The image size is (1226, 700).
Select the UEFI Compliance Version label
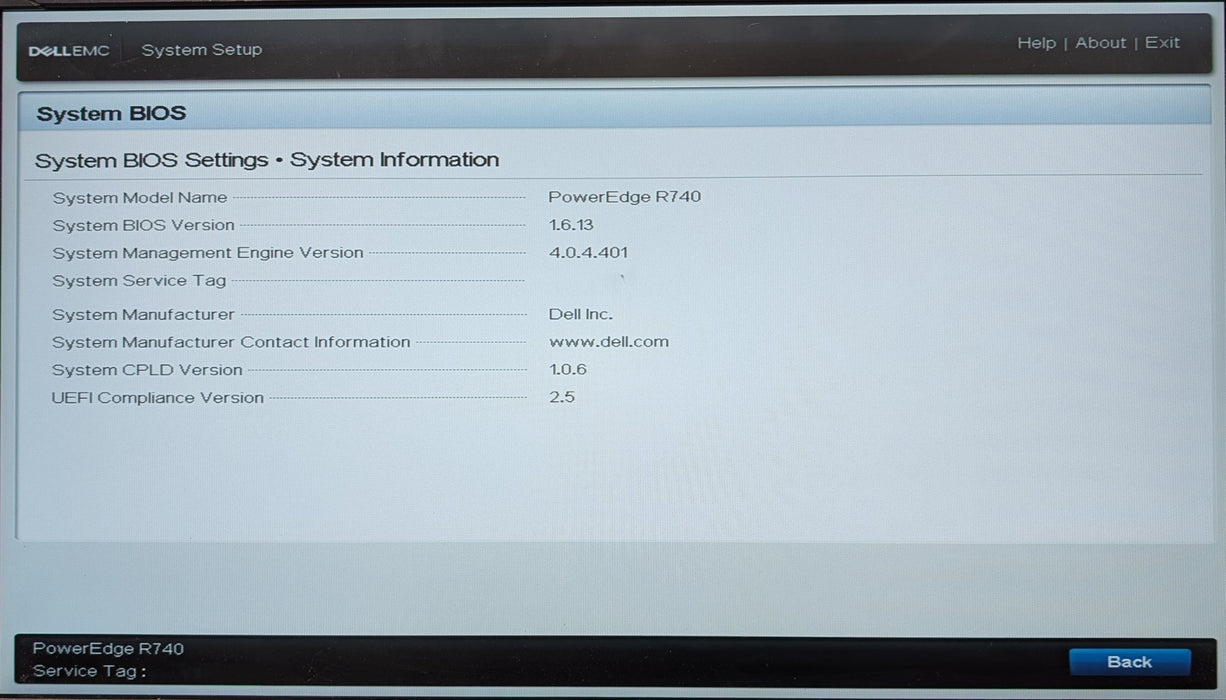[x=158, y=398]
